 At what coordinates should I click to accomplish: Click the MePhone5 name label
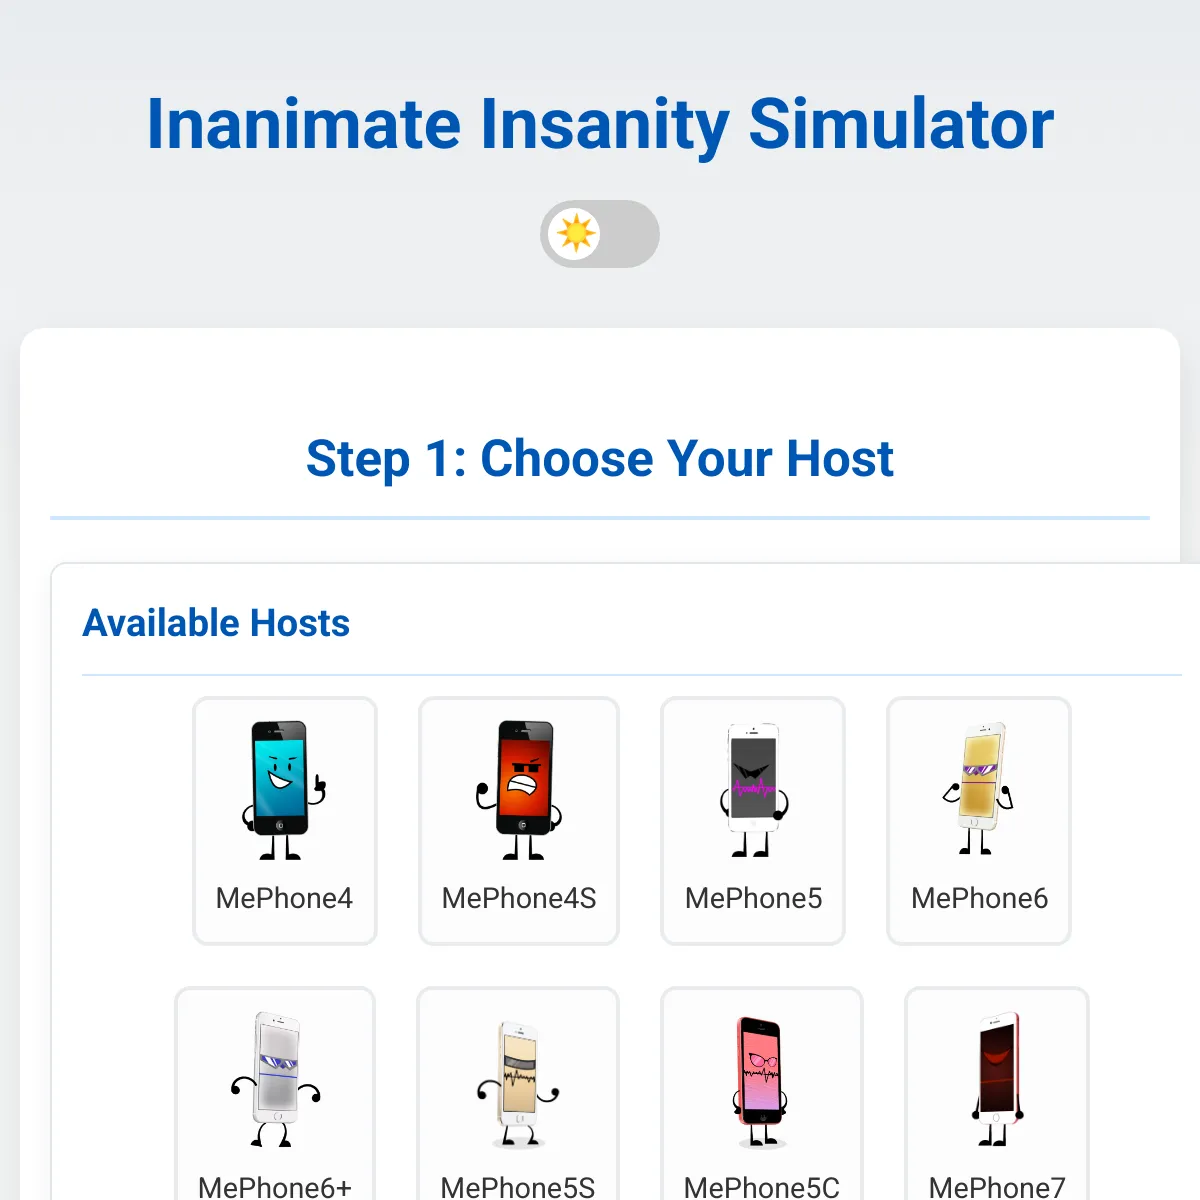coord(753,898)
